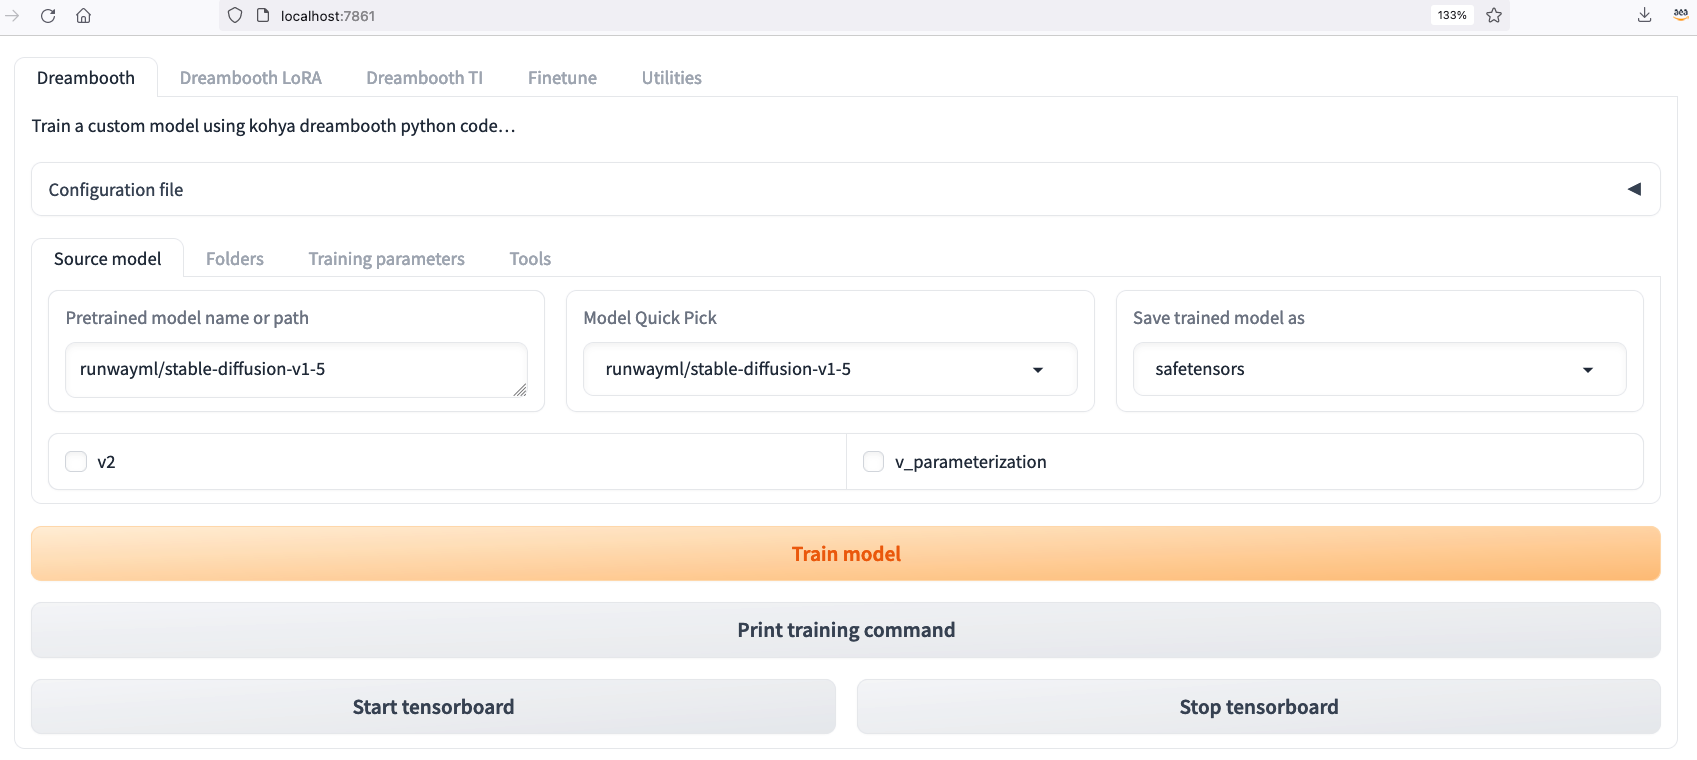Viewport: 1697px width, 760px height.
Task: Click the 'Train a custom model' description text
Action: (x=273, y=126)
